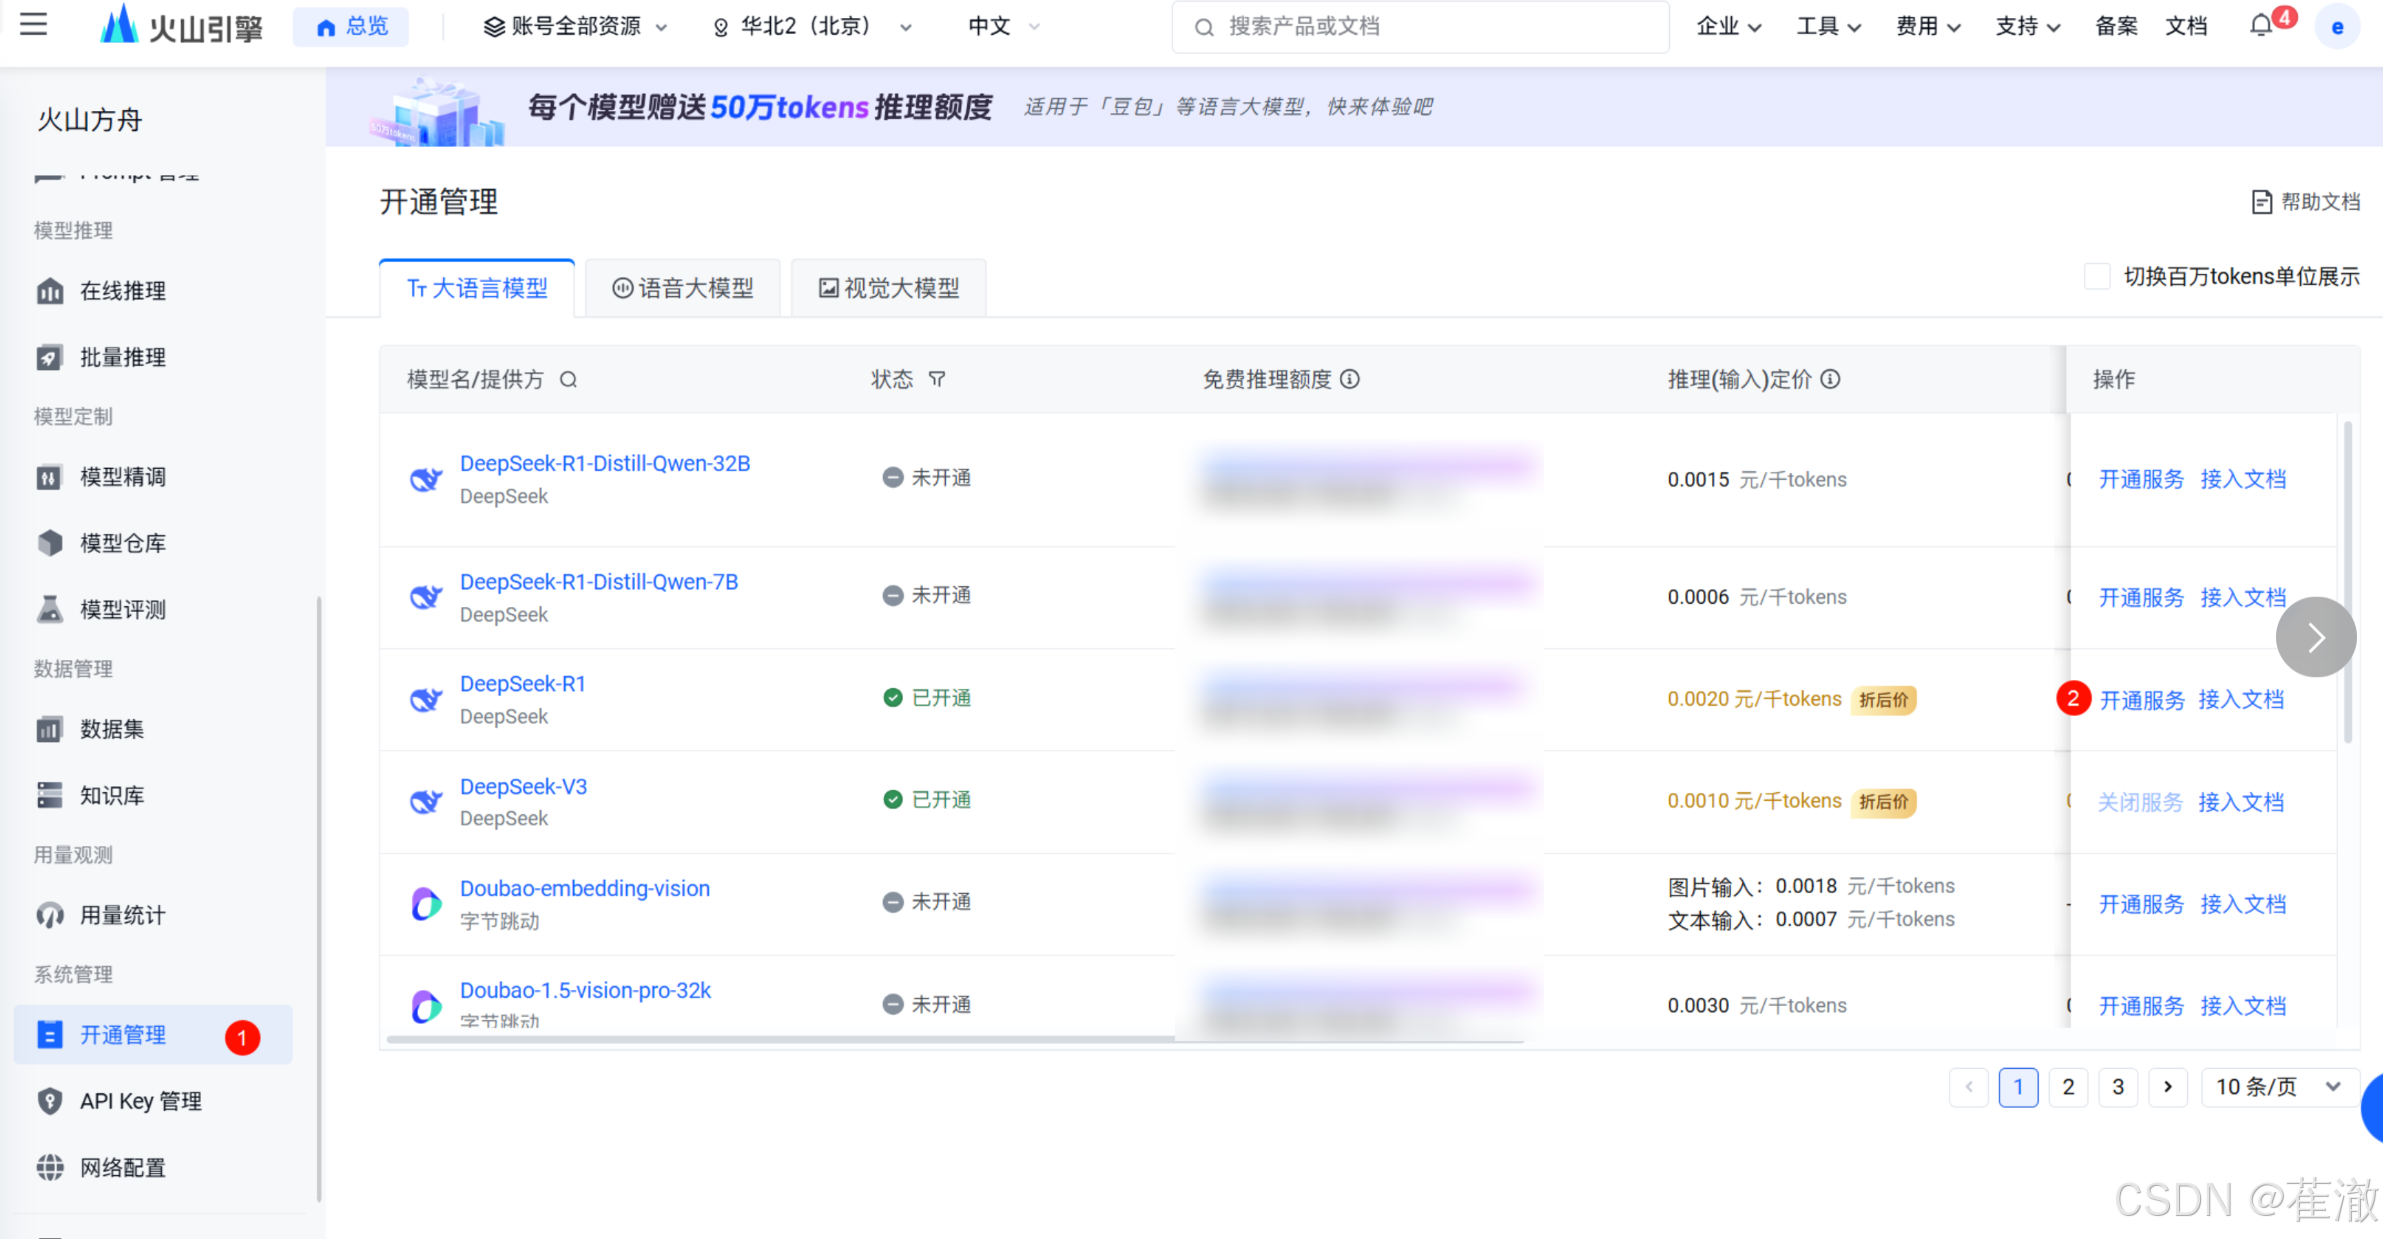
Task: Click the user avatar icon
Action: tap(2337, 27)
